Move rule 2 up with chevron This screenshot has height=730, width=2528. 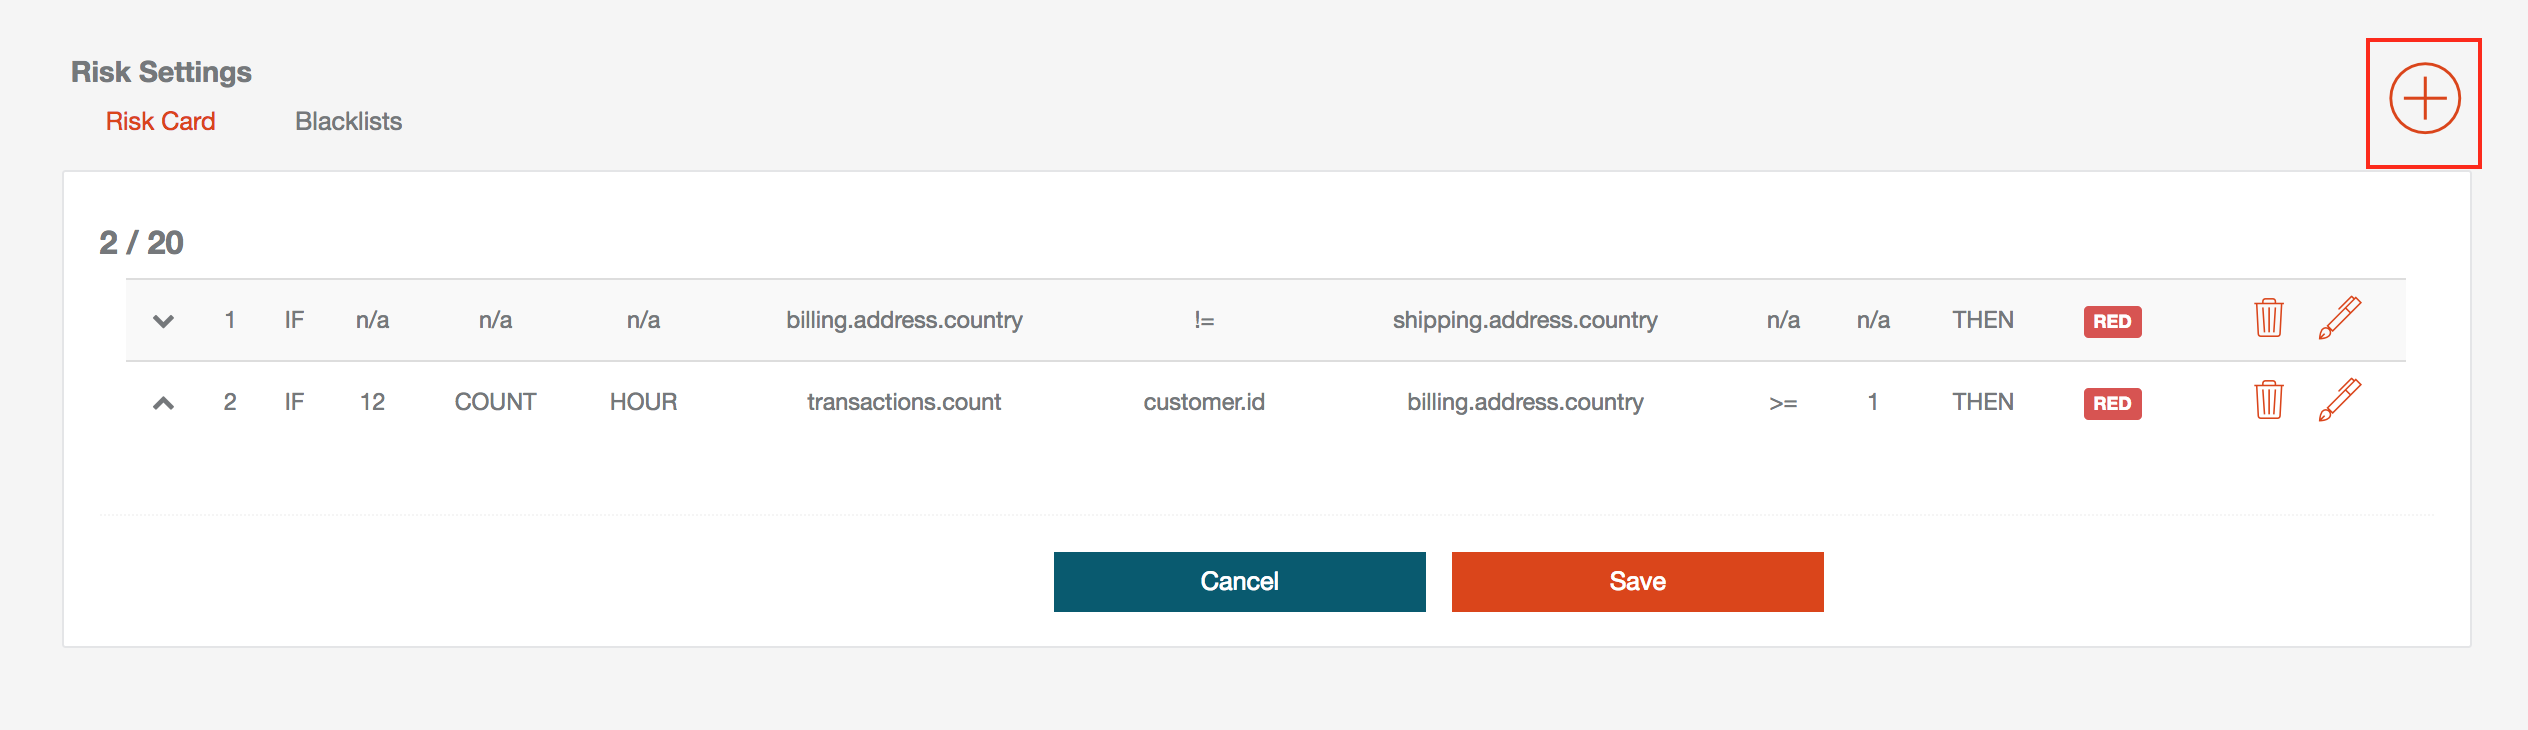pos(163,403)
